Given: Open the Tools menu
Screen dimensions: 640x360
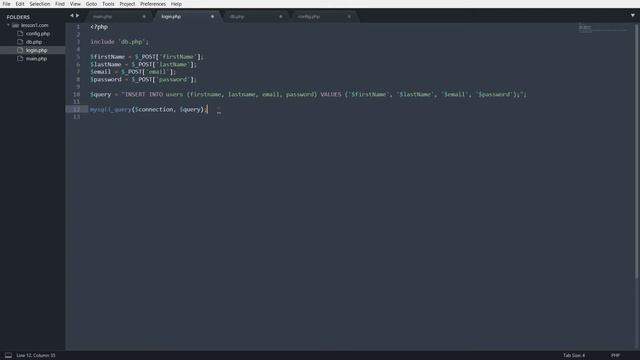Looking at the screenshot, I should pyautogui.click(x=108, y=4).
